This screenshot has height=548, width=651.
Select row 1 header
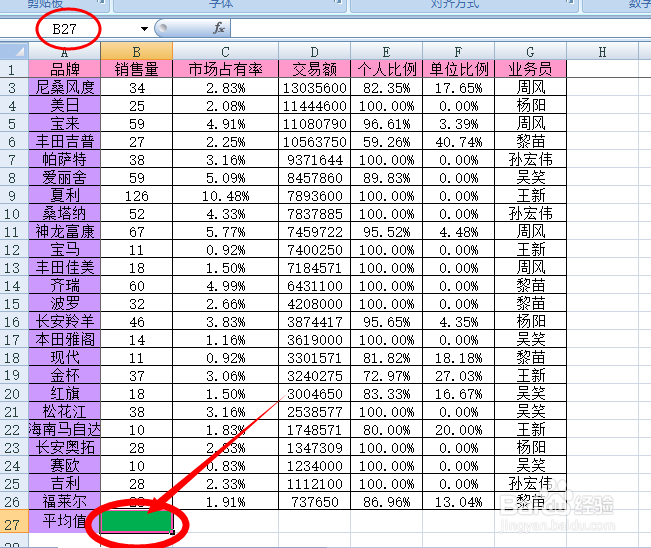click(x=14, y=69)
